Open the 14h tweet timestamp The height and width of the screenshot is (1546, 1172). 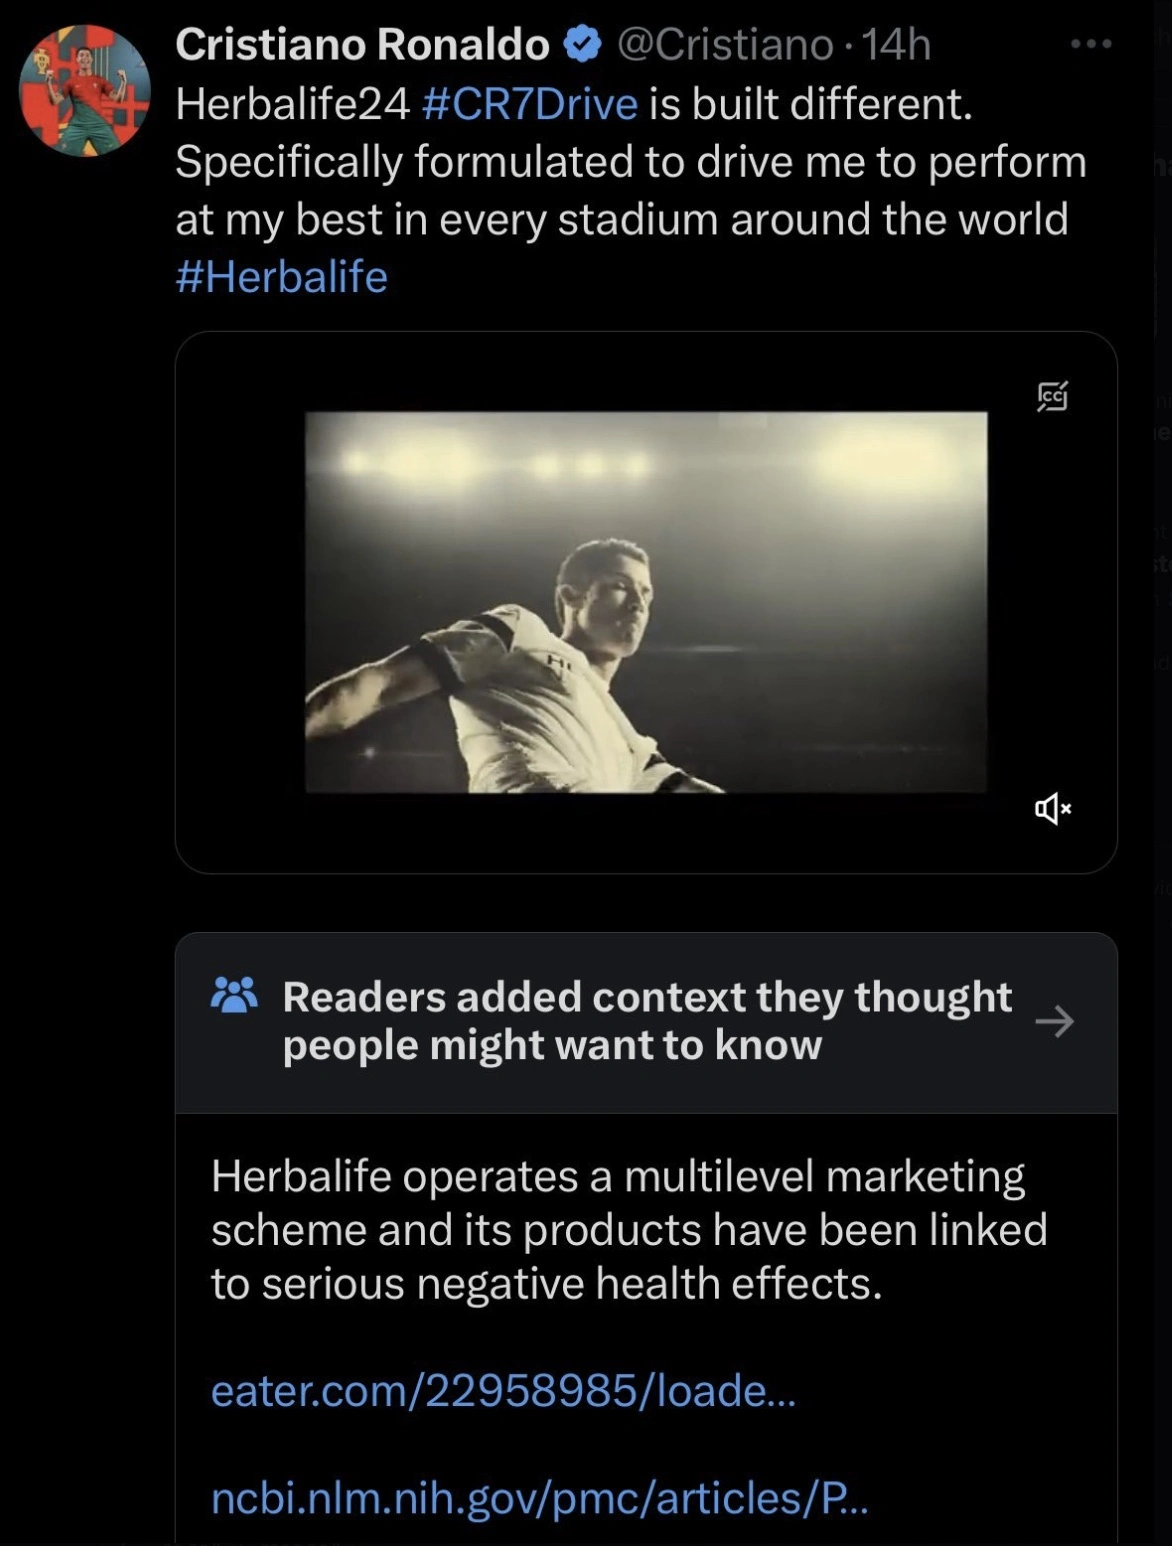896,44
